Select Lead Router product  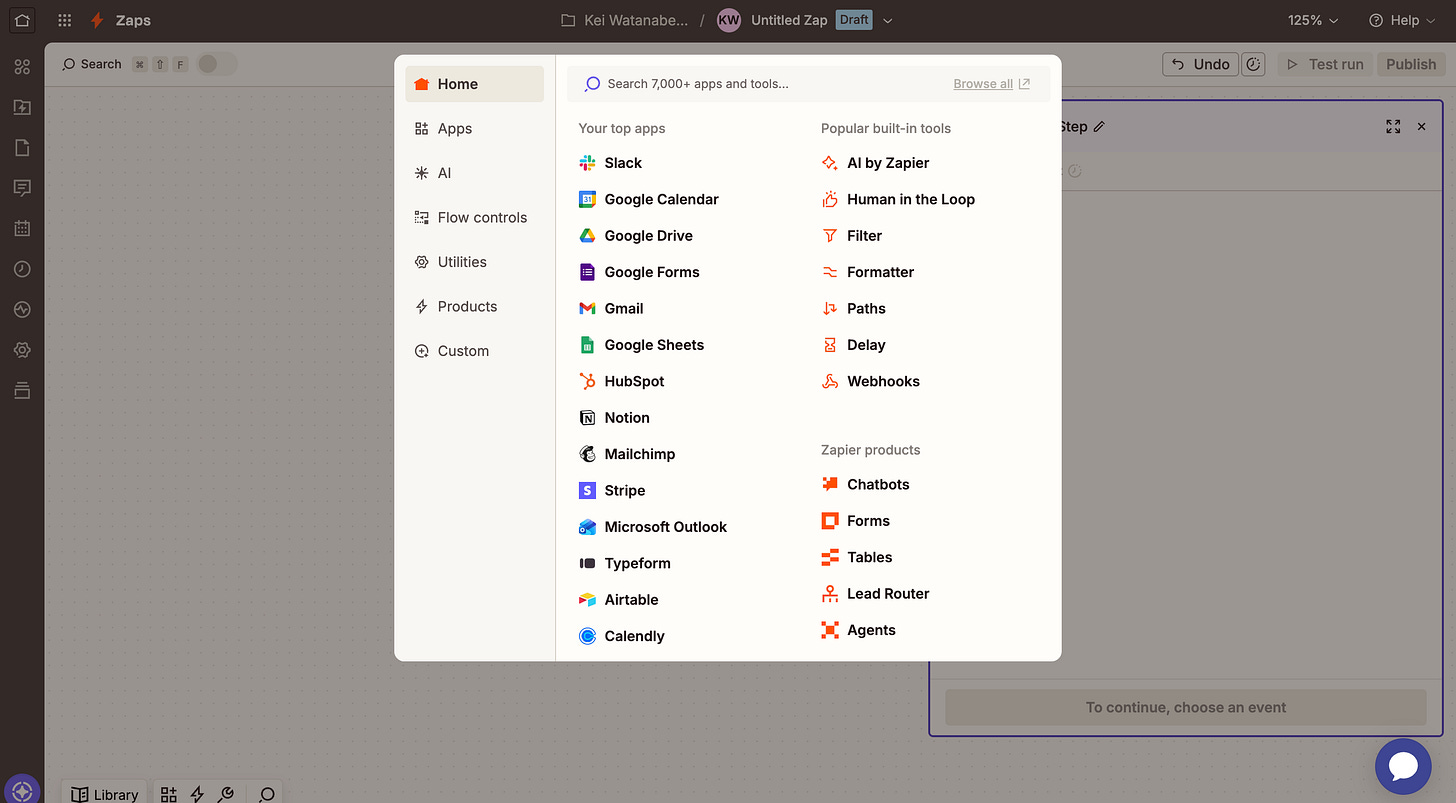coord(875,594)
